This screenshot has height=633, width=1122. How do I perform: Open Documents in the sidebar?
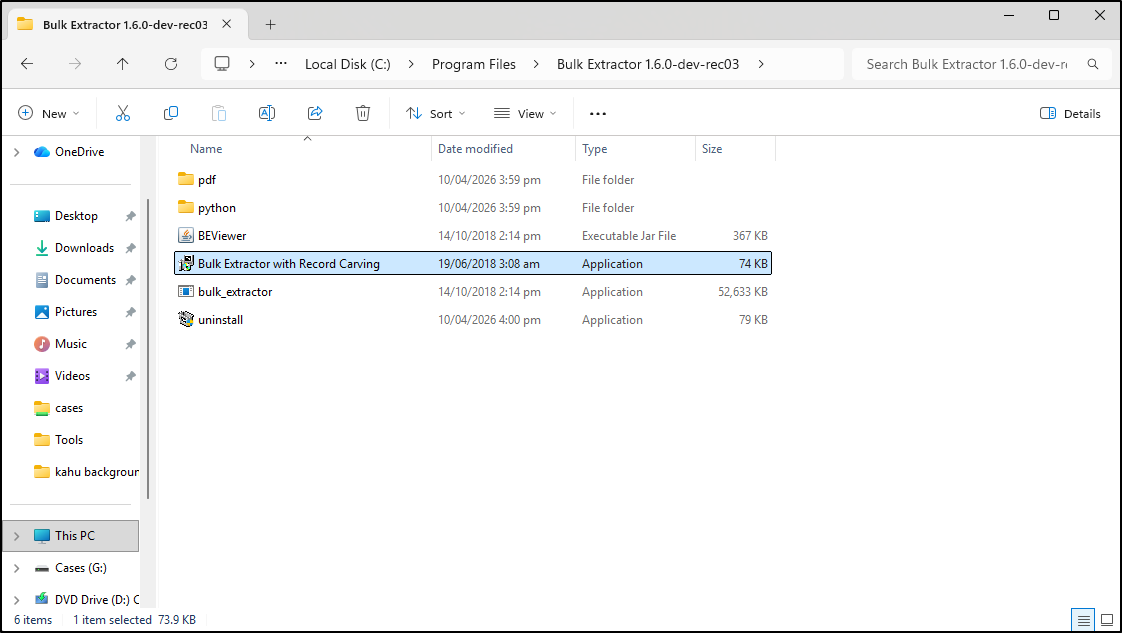pos(85,280)
